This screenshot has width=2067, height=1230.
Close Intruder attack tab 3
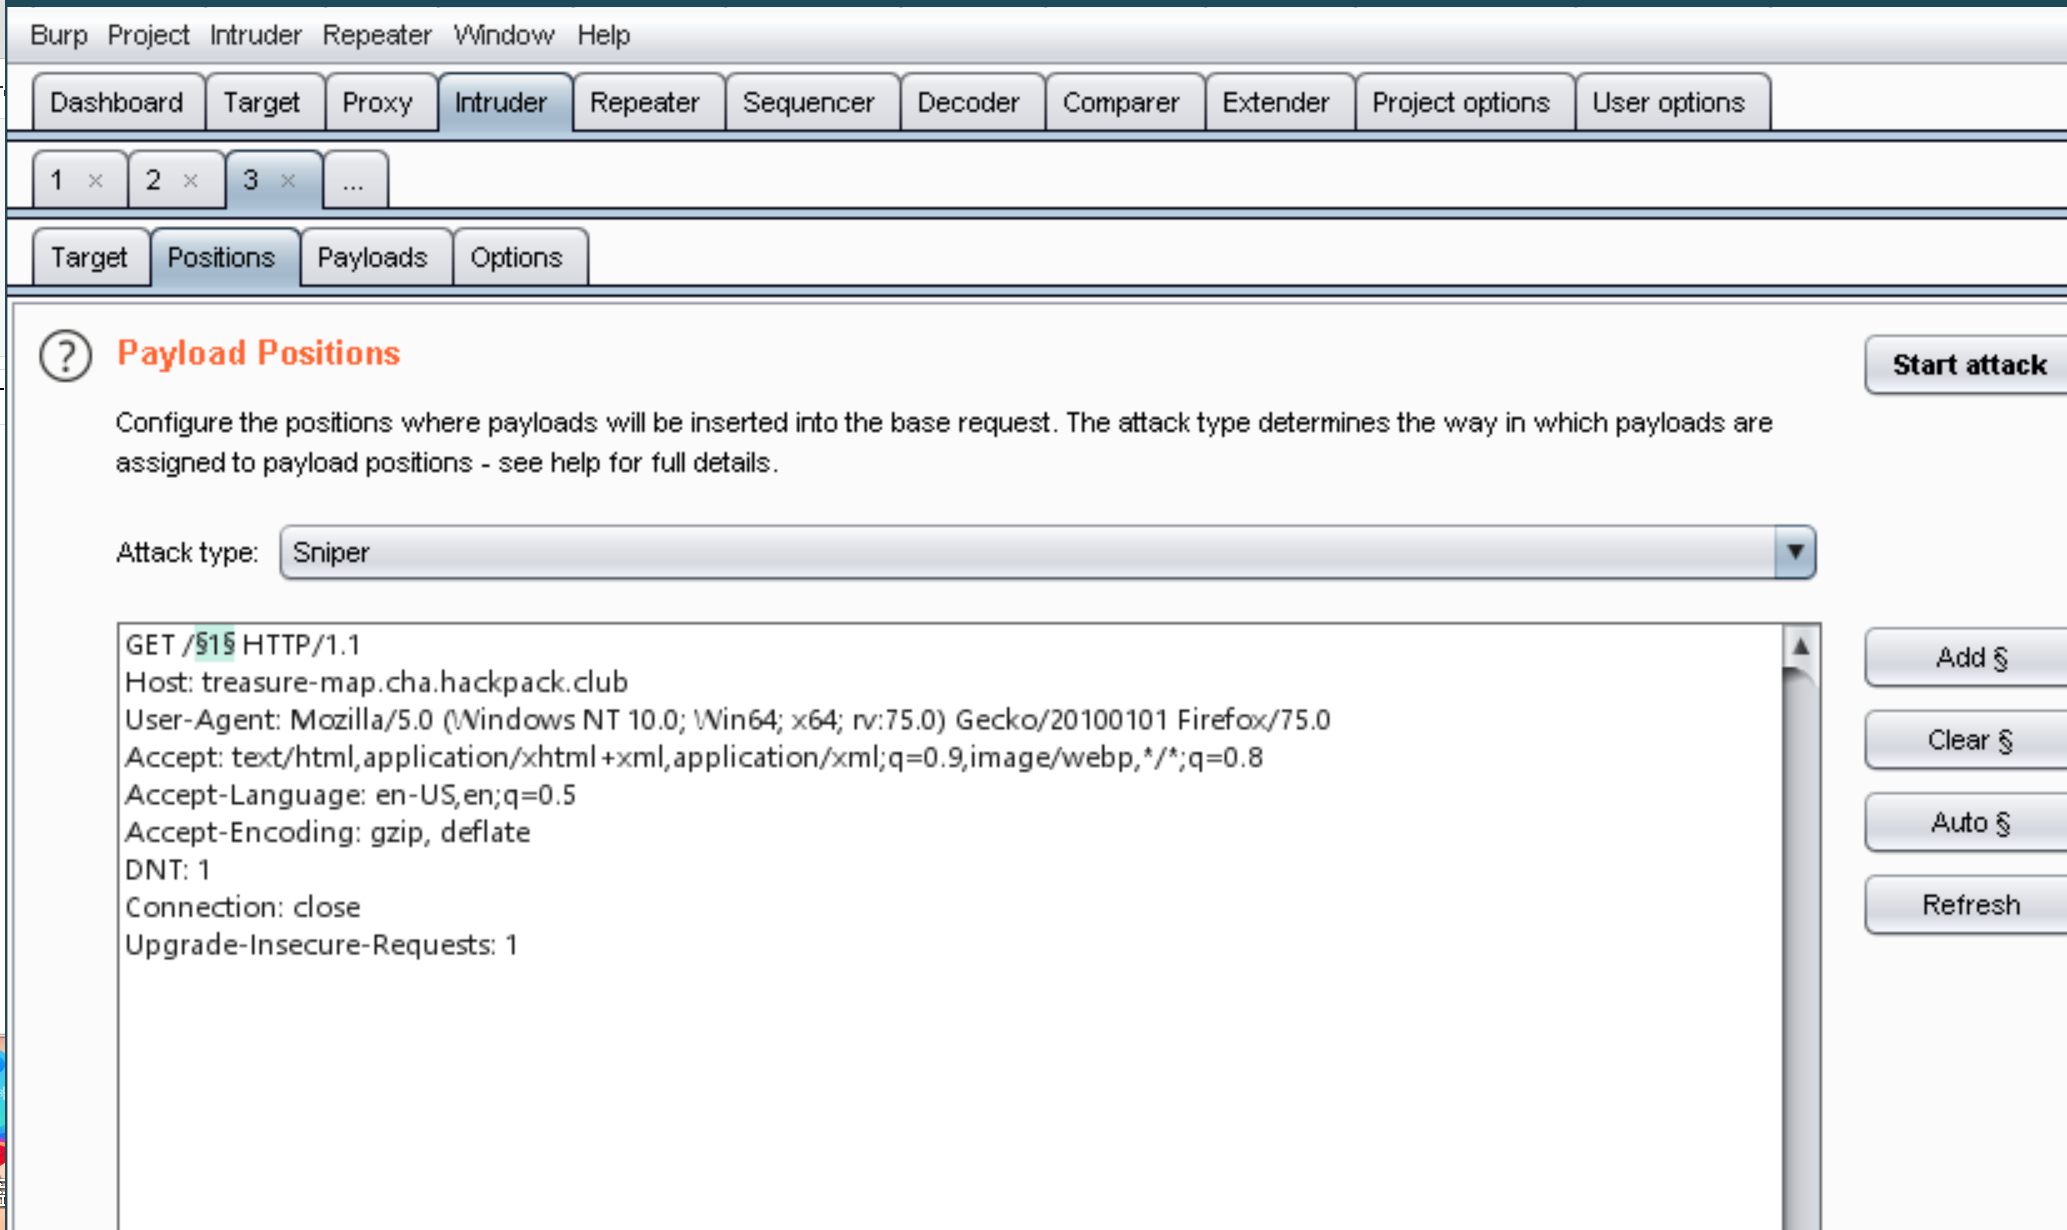(288, 181)
